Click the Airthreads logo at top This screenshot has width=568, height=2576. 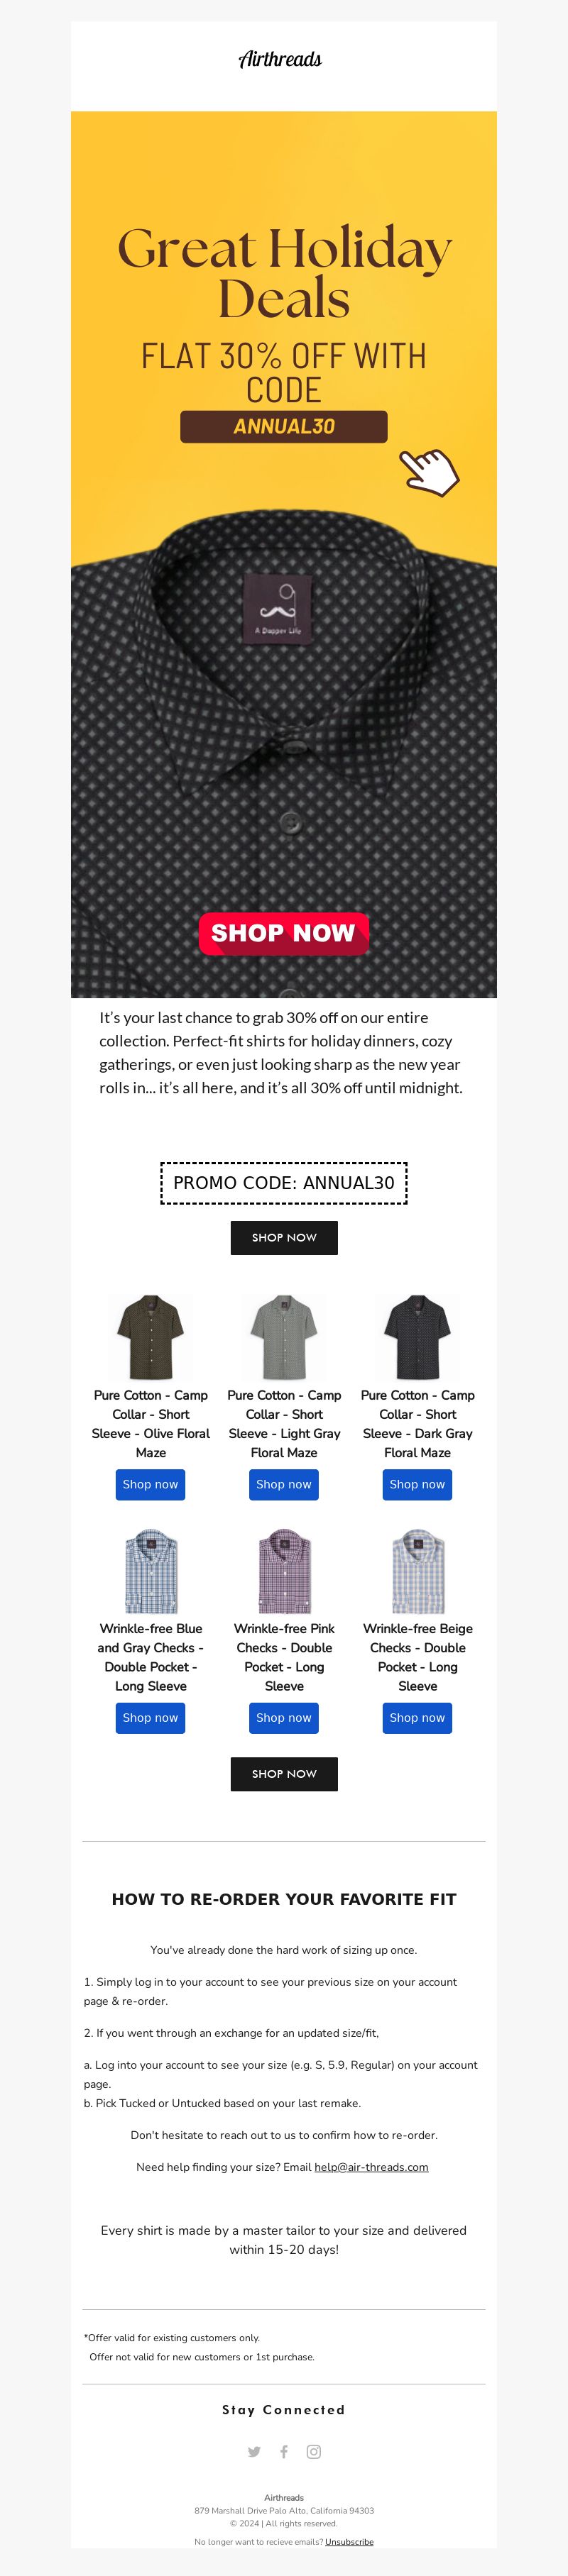tap(281, 59)
